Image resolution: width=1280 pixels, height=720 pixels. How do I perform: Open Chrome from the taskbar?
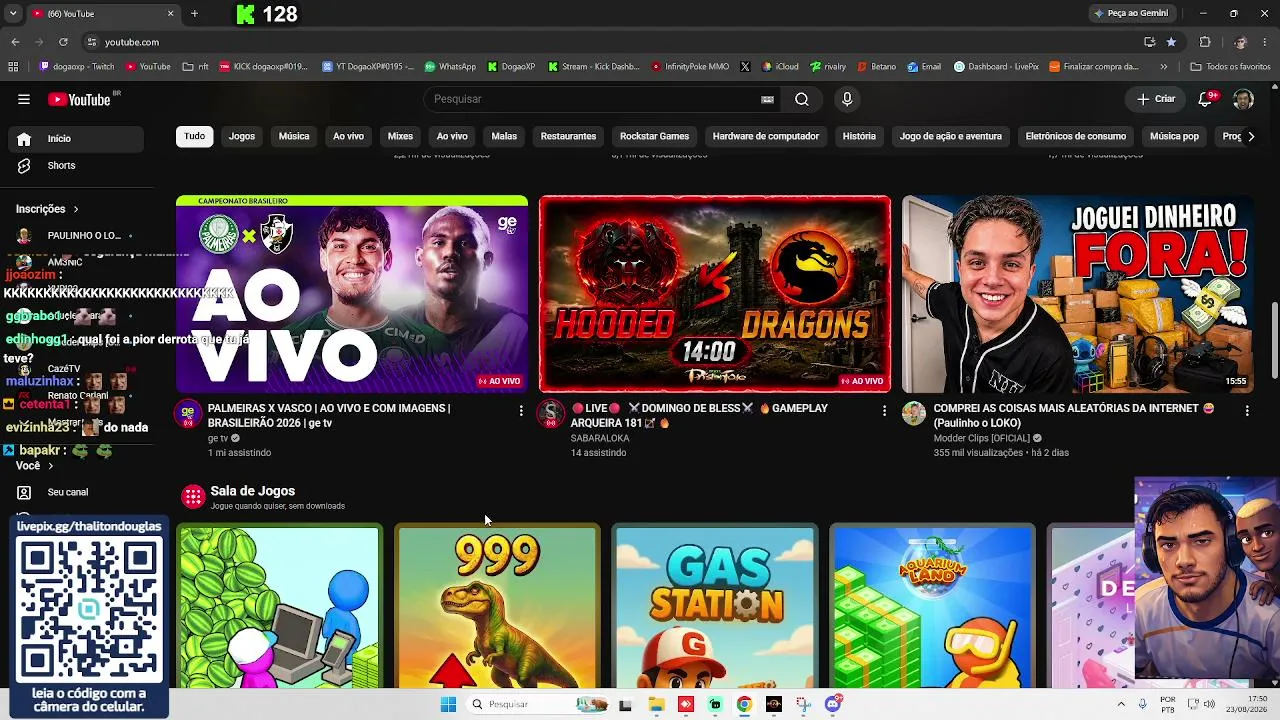[744, 704]
